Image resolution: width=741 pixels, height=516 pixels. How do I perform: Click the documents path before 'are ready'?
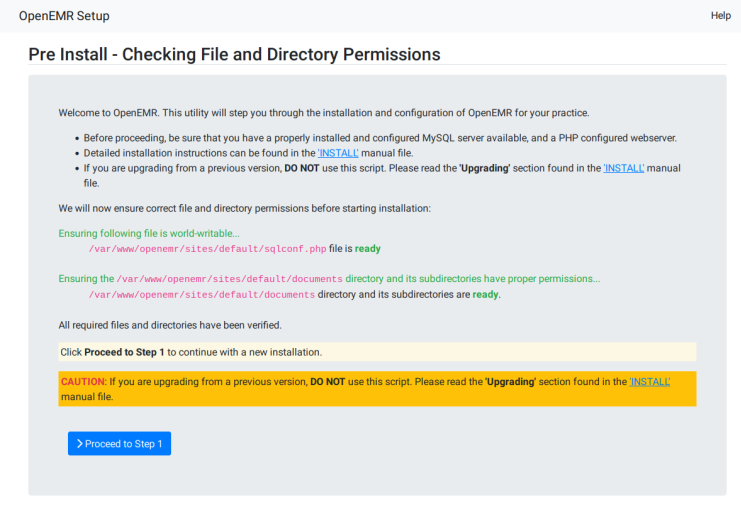click(x=201, y=295)
